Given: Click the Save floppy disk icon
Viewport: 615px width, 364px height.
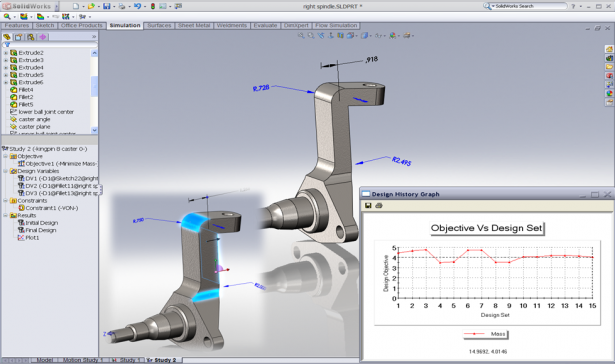Looking at the screenshot, I should [x=106, y=6].
